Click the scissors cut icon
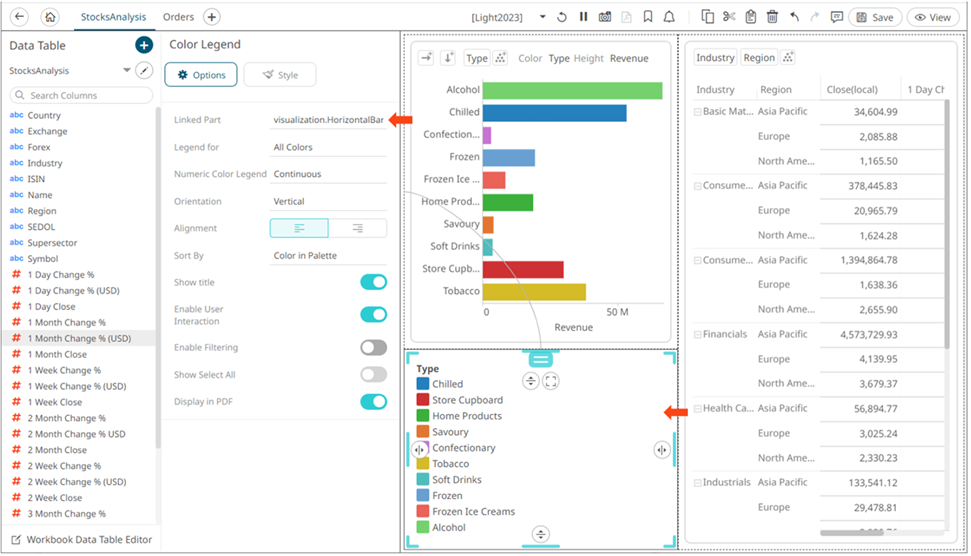This screenshot has width=971, height=556. [x=729, y=17]
